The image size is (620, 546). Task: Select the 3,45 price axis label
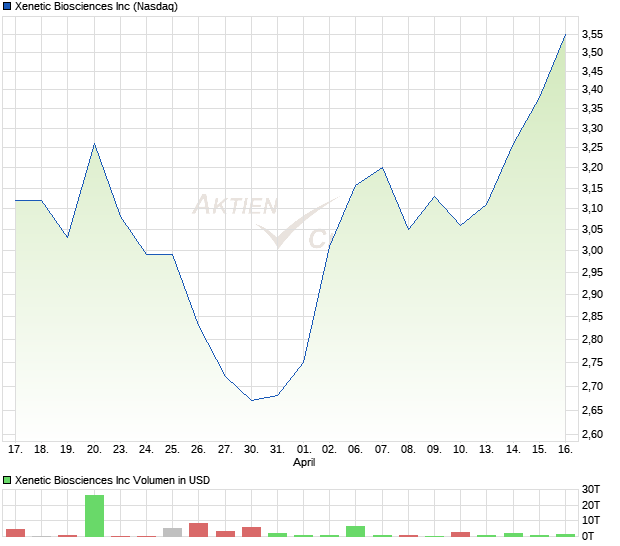pos(592,71)
